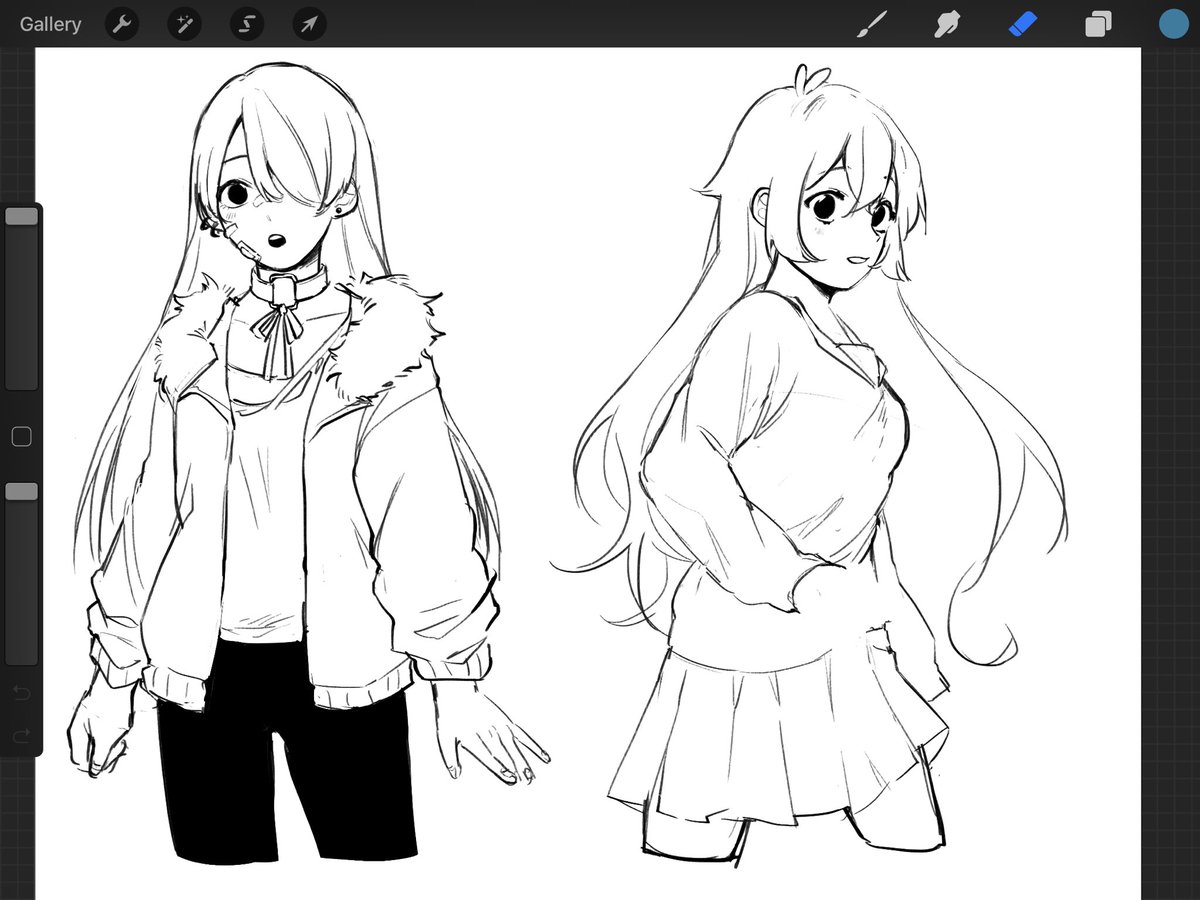Select the Smudge tool
Image resolution: width=1200 pixels, height=900 pixels.
pos(947,24)
